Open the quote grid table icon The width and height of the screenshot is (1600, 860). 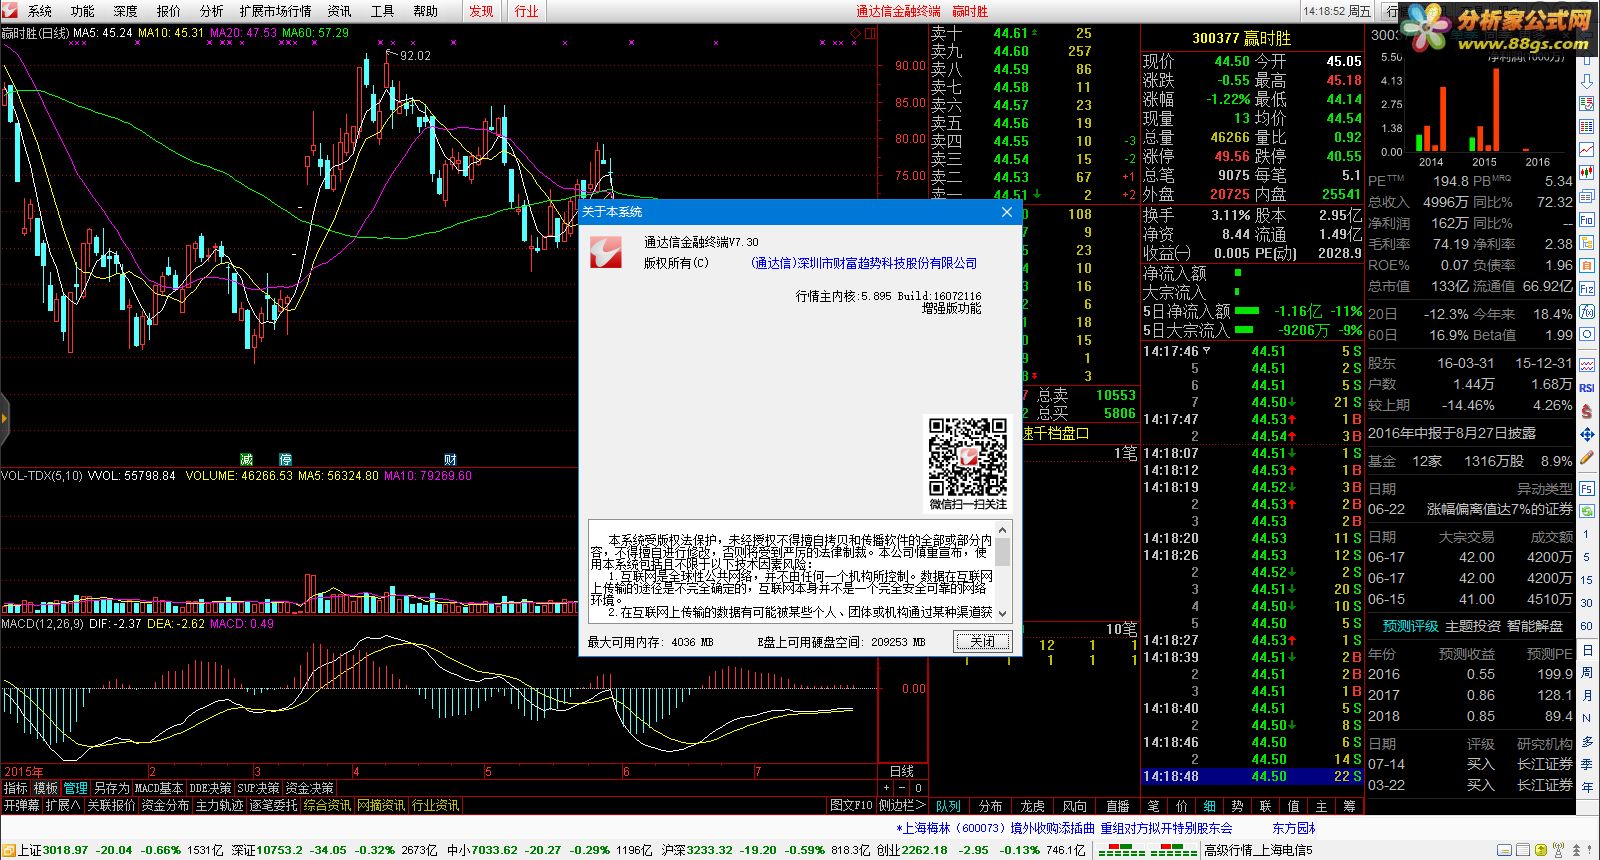point(1587,125)
